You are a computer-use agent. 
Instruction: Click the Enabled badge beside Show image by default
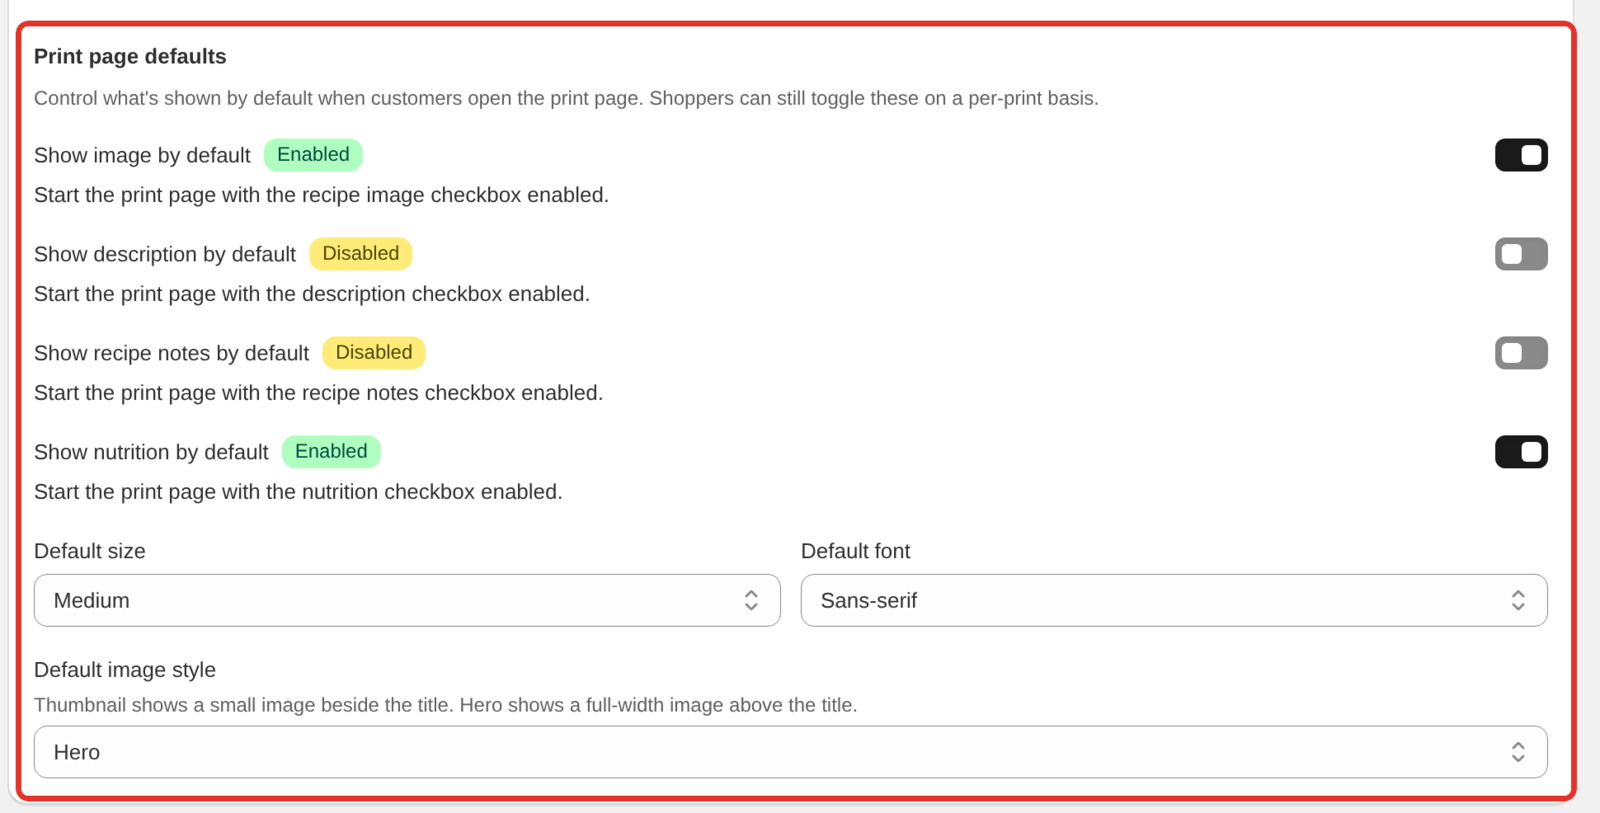(x=313, y=155)
